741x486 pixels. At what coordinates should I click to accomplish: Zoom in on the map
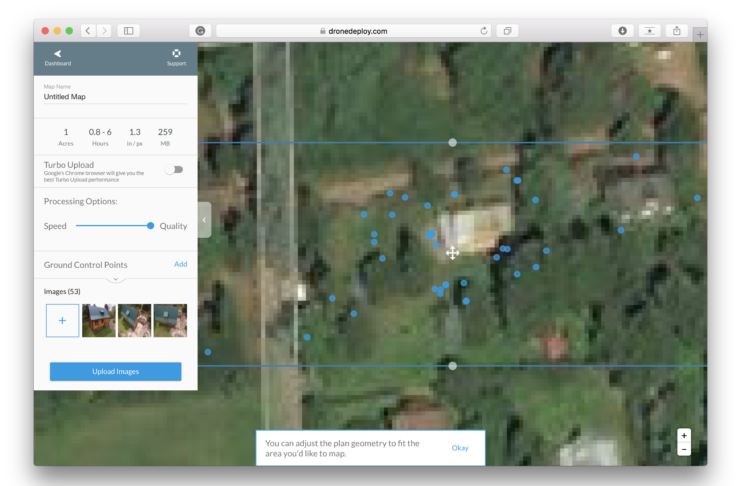(x=684, y=435)
